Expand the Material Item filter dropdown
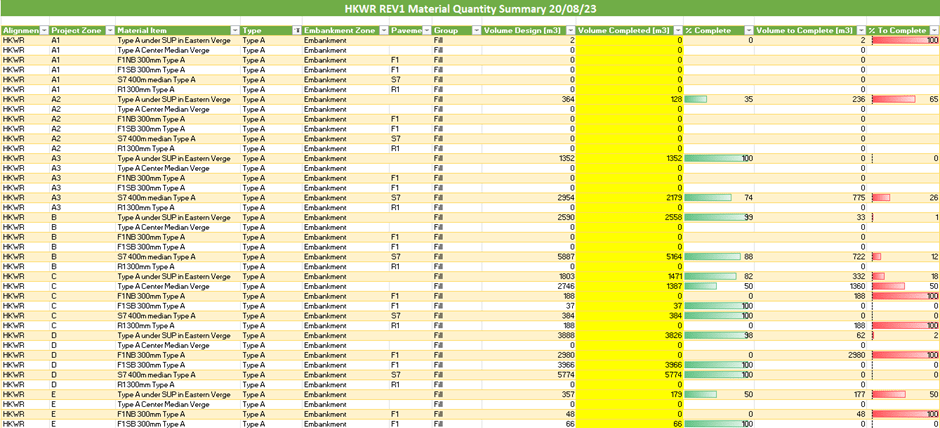Image resolution: width=940 pixels, height=428 pixels. coord(233,31)
